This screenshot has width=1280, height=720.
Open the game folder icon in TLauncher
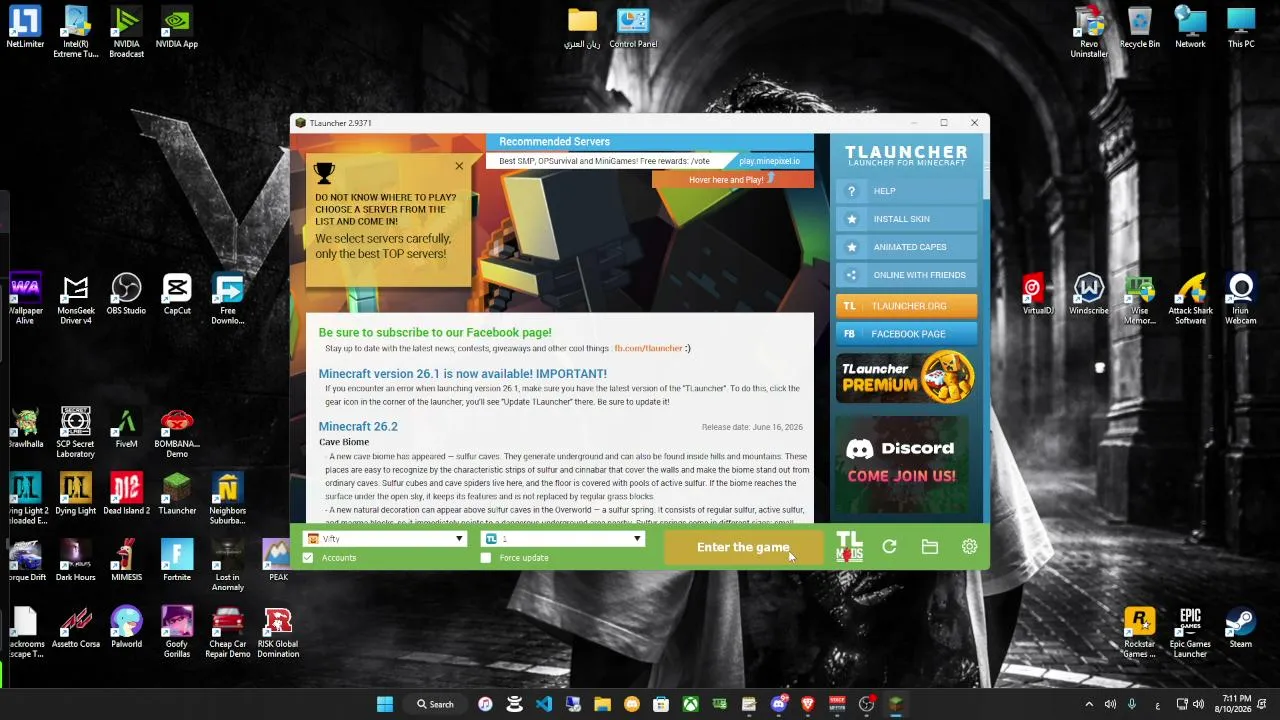tap(930, 547)
